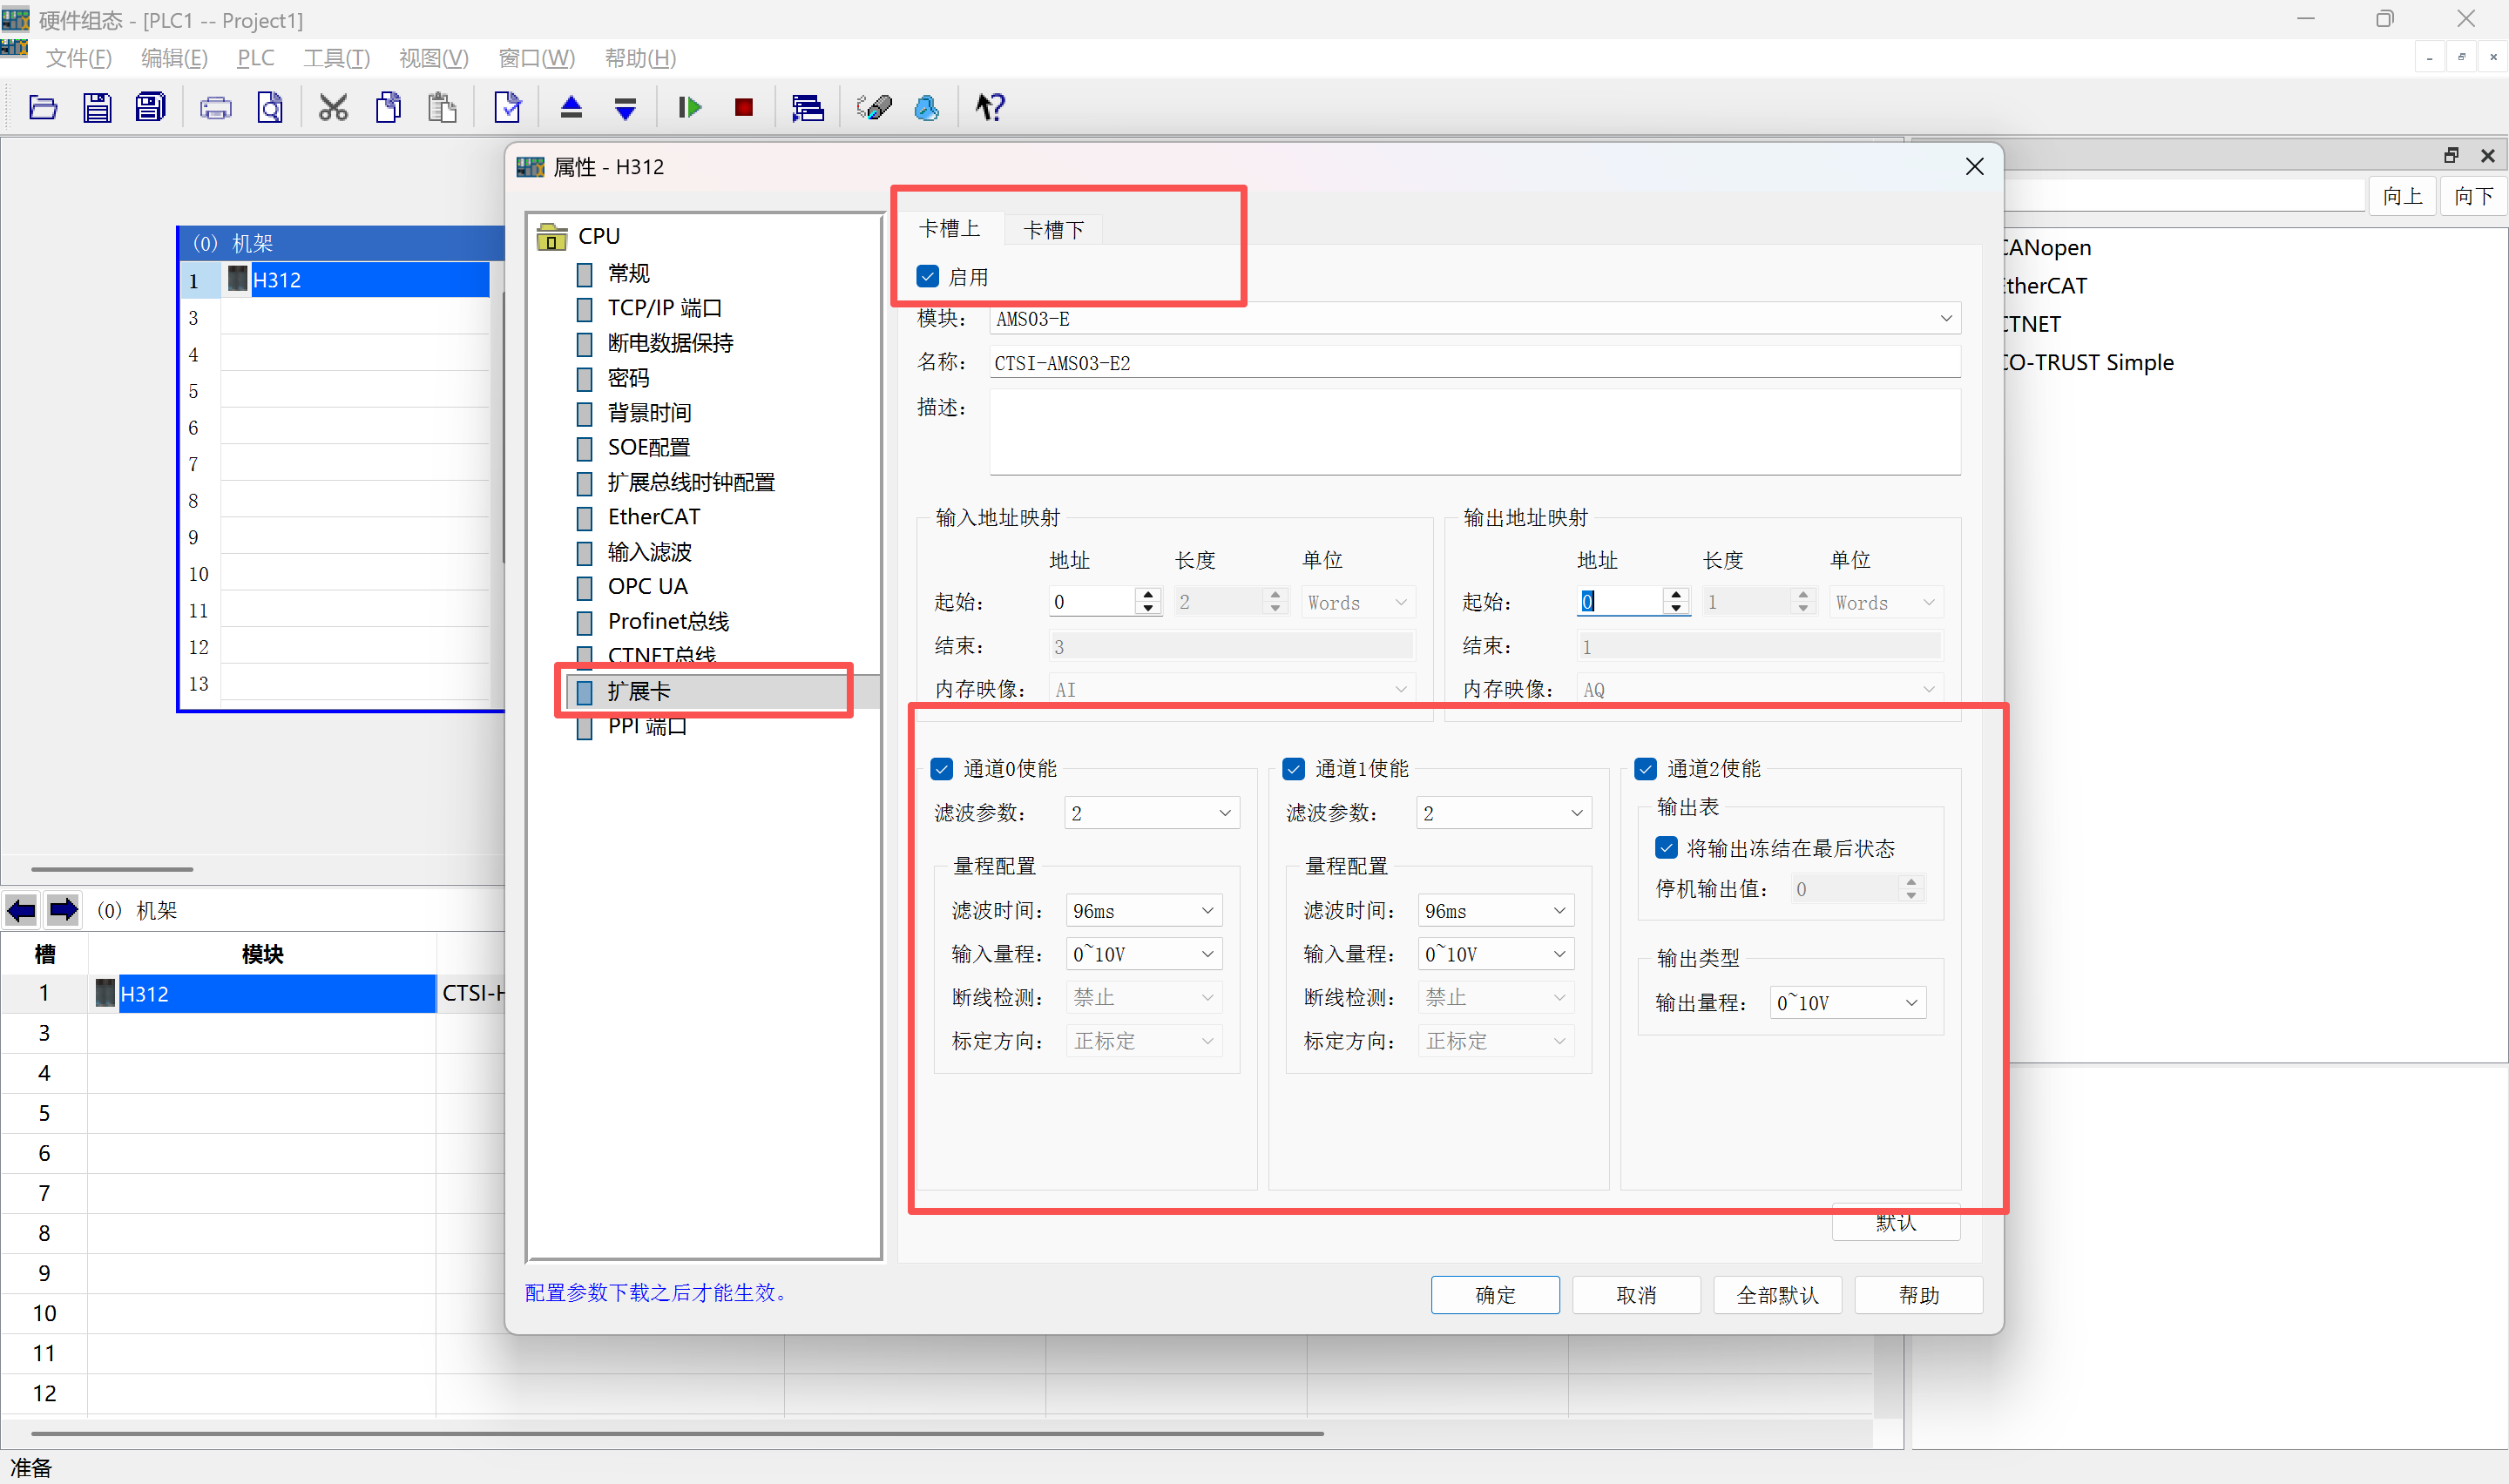This screenshot has width=2509, height=1484.
Task: Click the Compile check document icon
Action: tap(507, 107)
